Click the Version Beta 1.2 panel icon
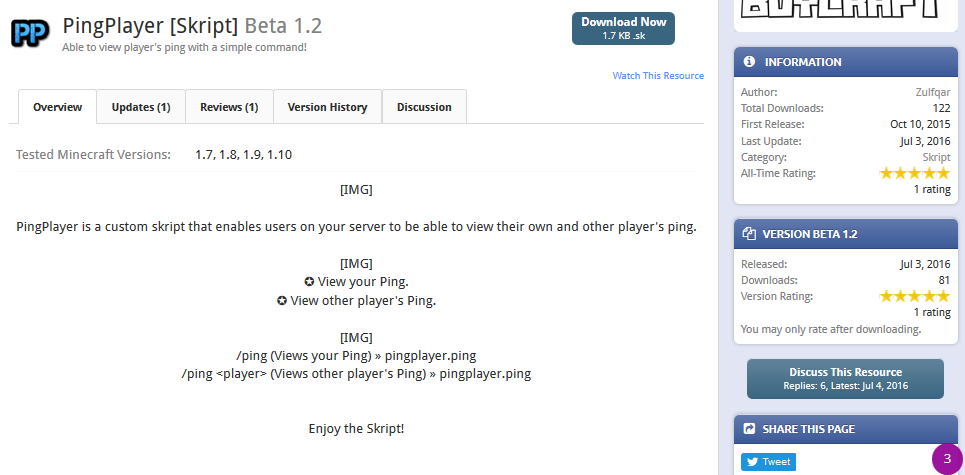Image resolution: width=965 pixels, height=475 pixels. coord(749,234)
